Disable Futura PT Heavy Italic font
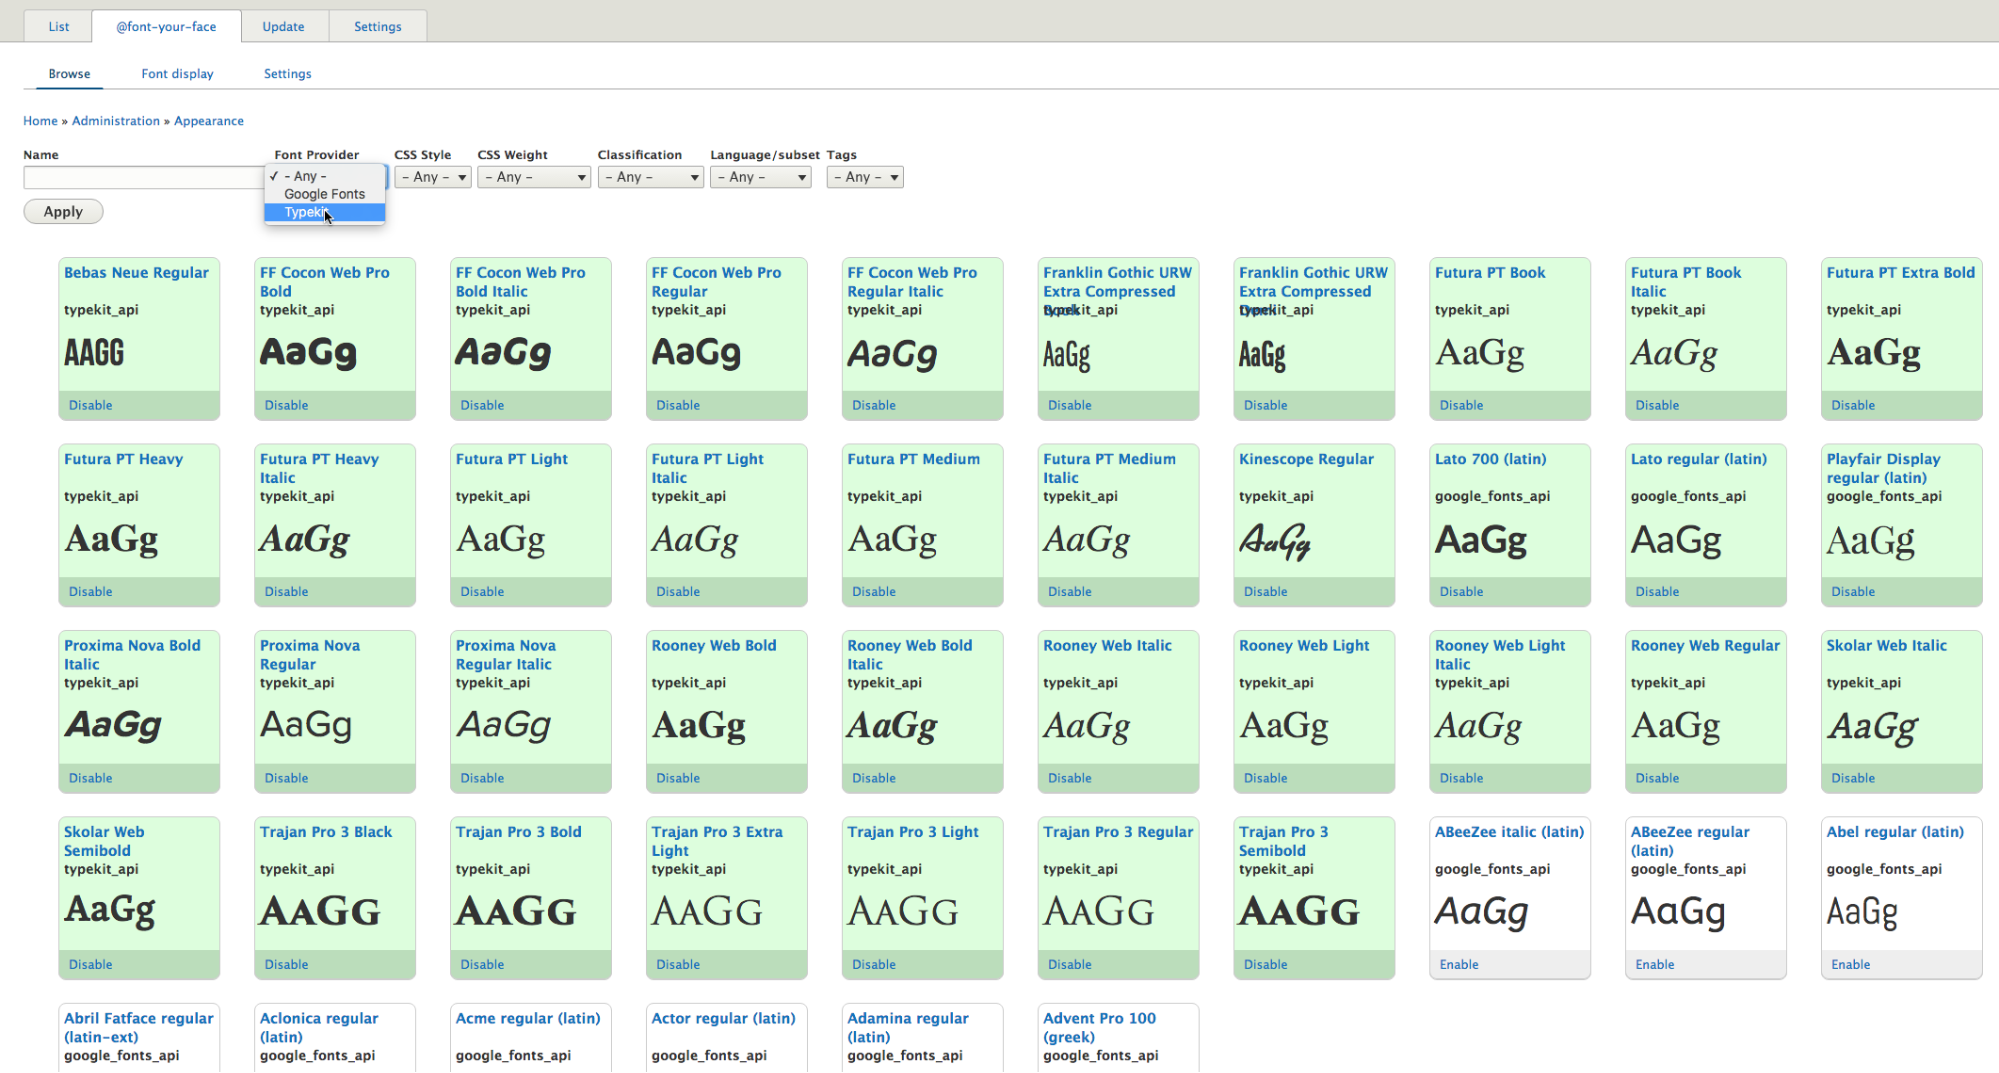This screenshot has height=1073, width=1999. (286, 592)
